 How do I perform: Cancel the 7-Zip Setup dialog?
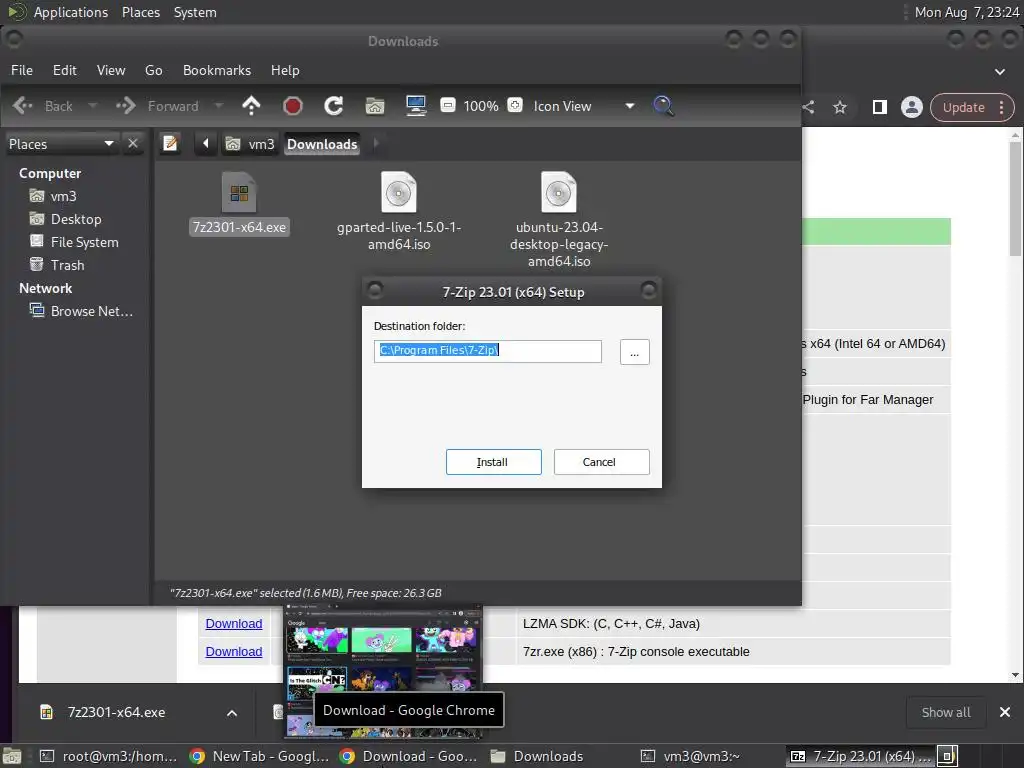601,462
